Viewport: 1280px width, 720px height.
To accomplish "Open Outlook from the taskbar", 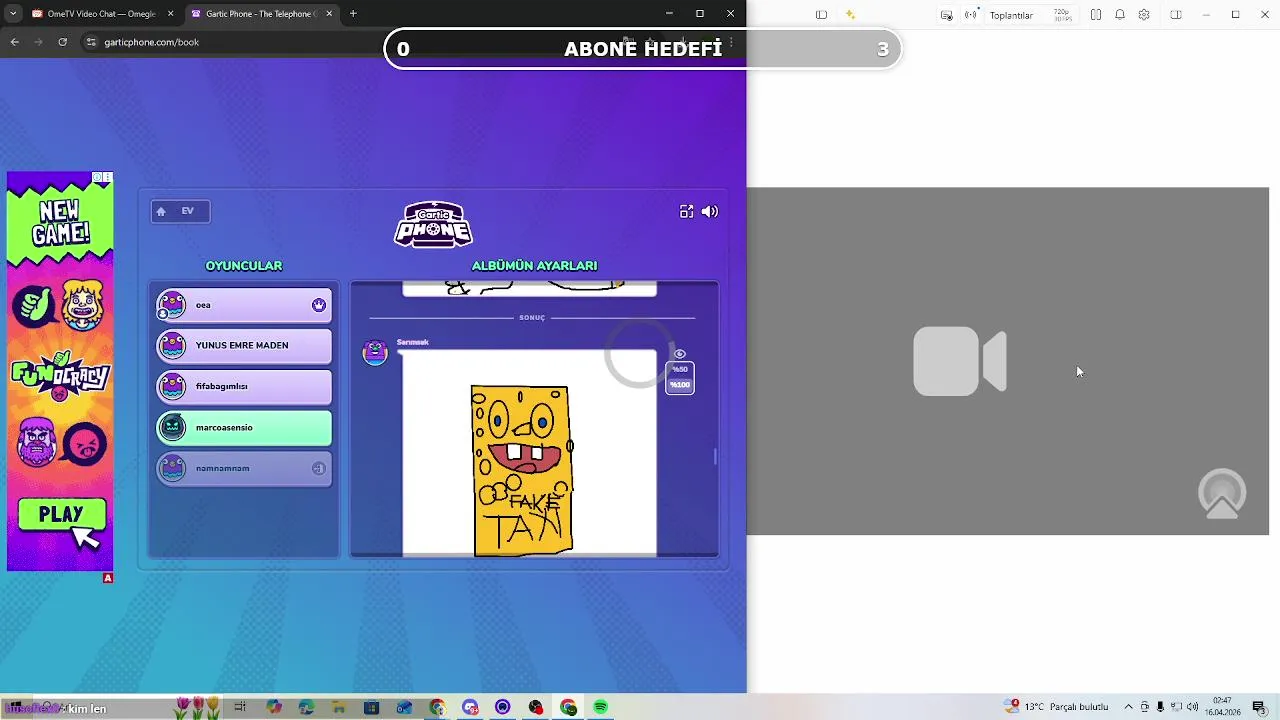I will (404, 707).
